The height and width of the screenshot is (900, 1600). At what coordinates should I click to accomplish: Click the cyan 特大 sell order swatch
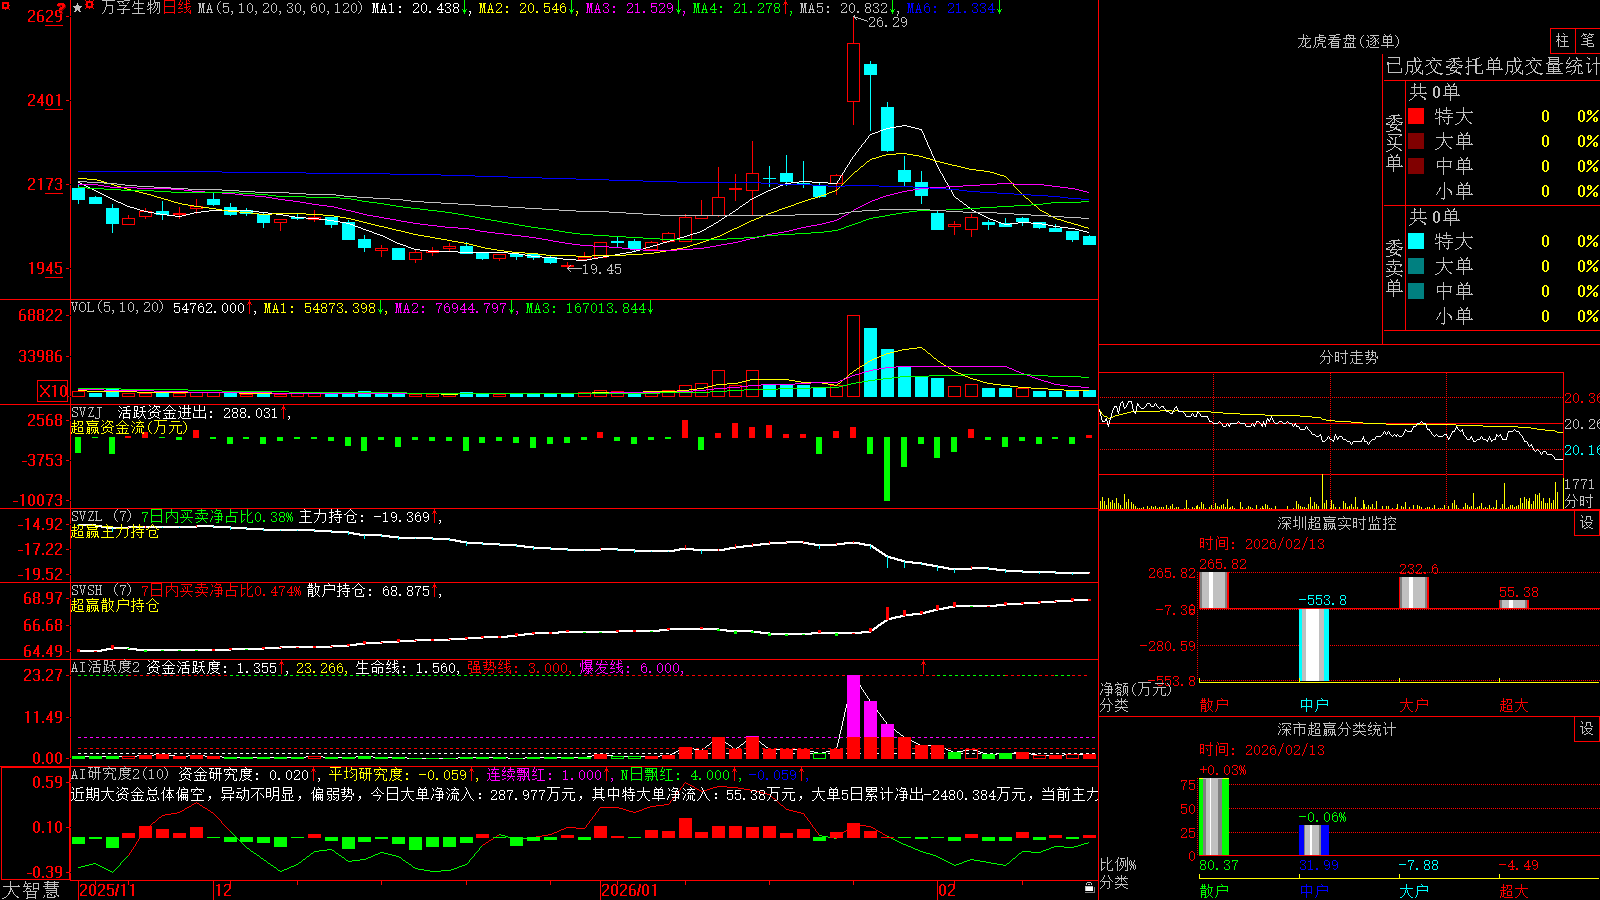(x=1416, y=241)
